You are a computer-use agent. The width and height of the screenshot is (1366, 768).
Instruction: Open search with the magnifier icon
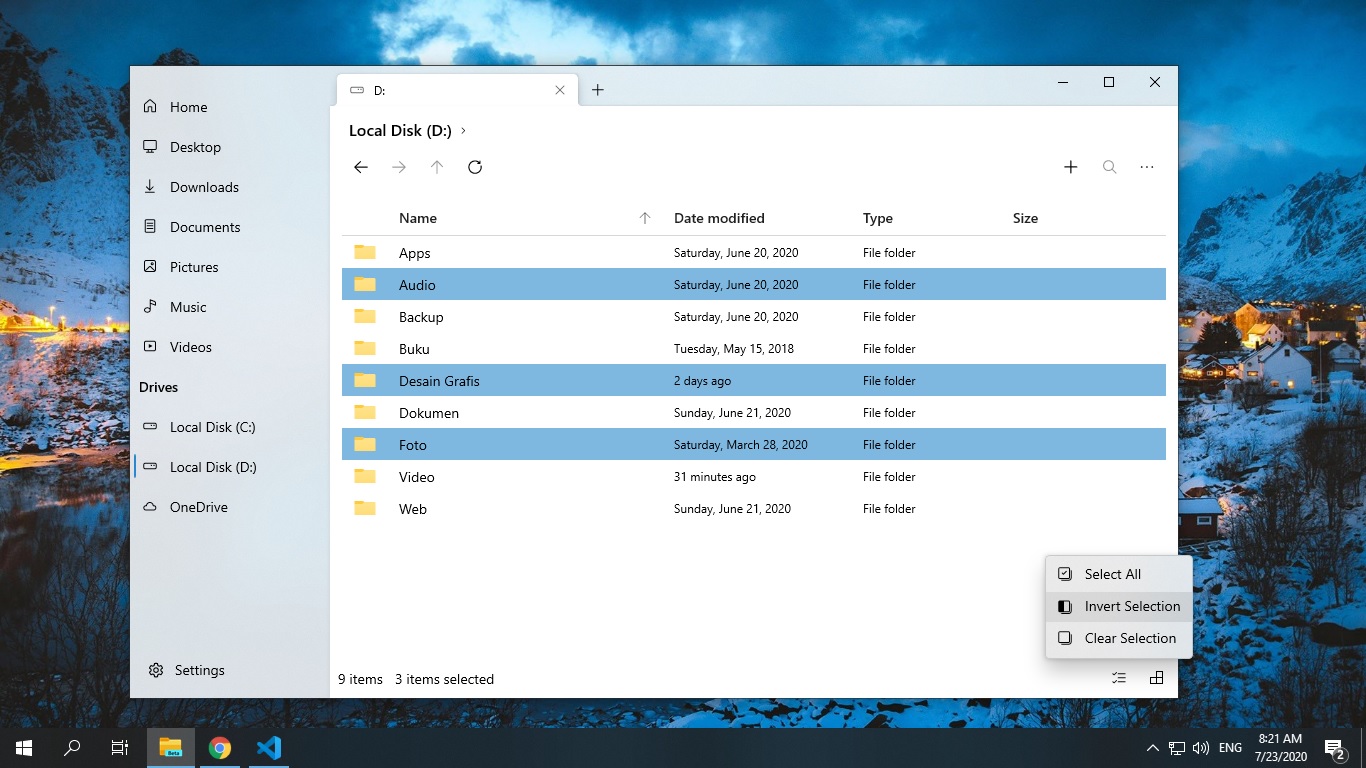(1109, 167)
